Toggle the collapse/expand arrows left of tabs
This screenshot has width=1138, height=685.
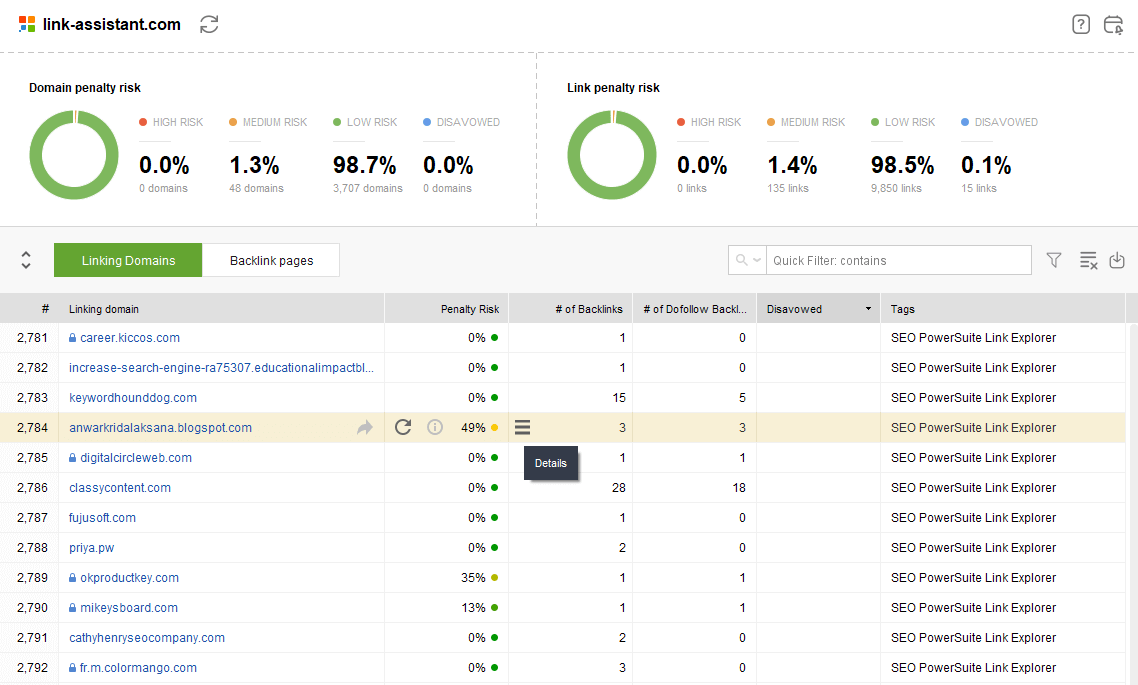pyautogui.click(x=26, y=260)
